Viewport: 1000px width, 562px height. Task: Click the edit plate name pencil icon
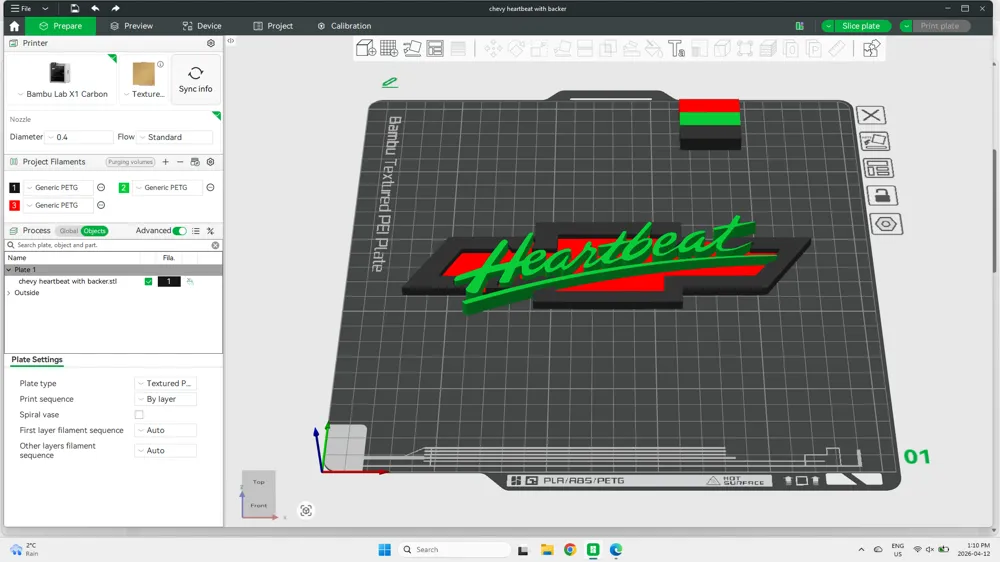pos(390,82)
